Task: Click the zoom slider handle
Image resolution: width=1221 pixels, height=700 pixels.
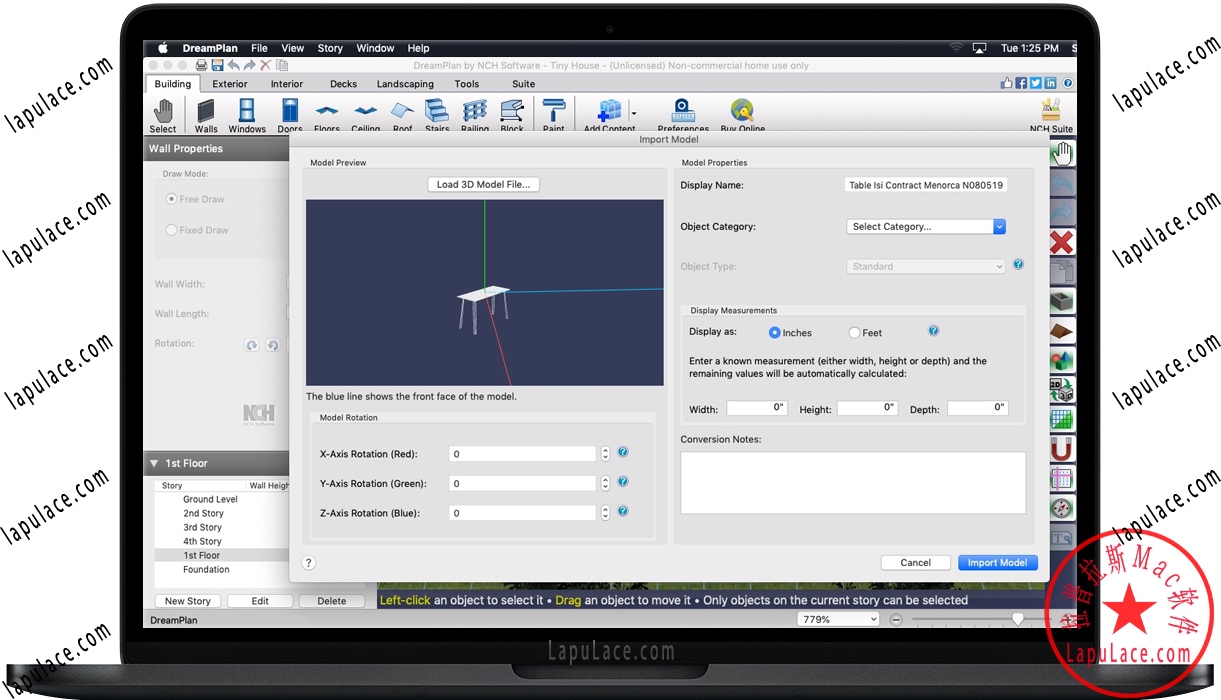Action: pos(1017,620)
